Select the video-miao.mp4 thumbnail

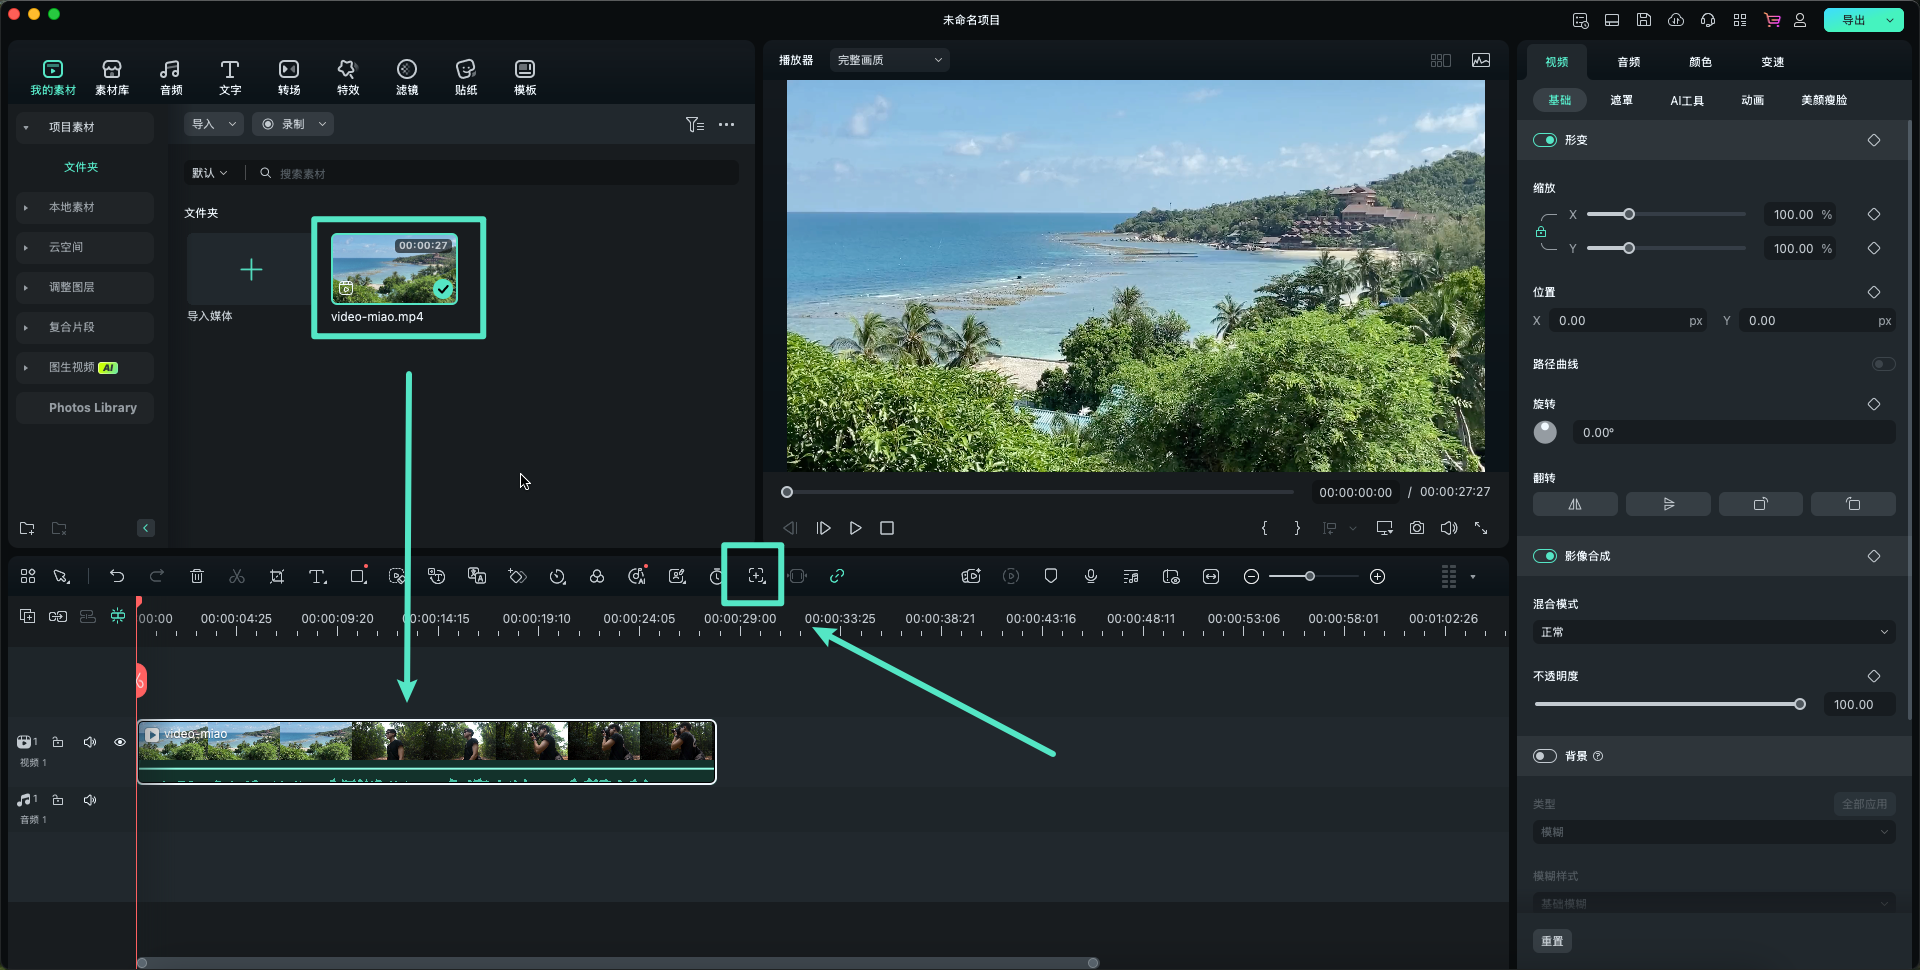click(x=394, y=269)
